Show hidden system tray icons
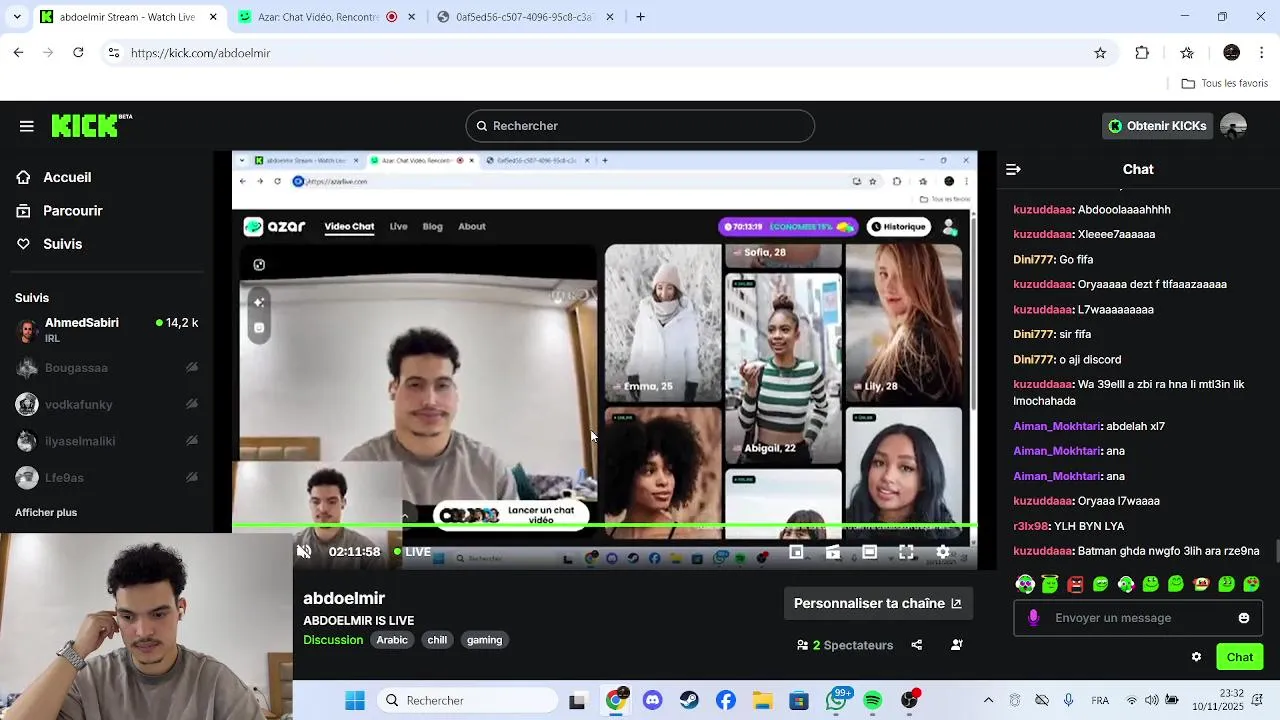 click(x=989, y=701)
